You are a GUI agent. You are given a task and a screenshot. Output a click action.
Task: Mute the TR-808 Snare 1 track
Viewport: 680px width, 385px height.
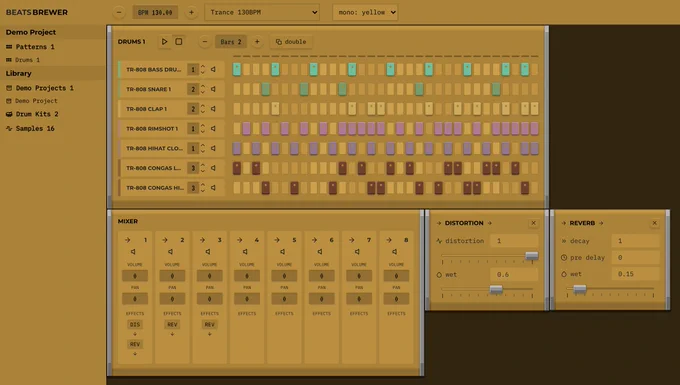pos(213,89)
